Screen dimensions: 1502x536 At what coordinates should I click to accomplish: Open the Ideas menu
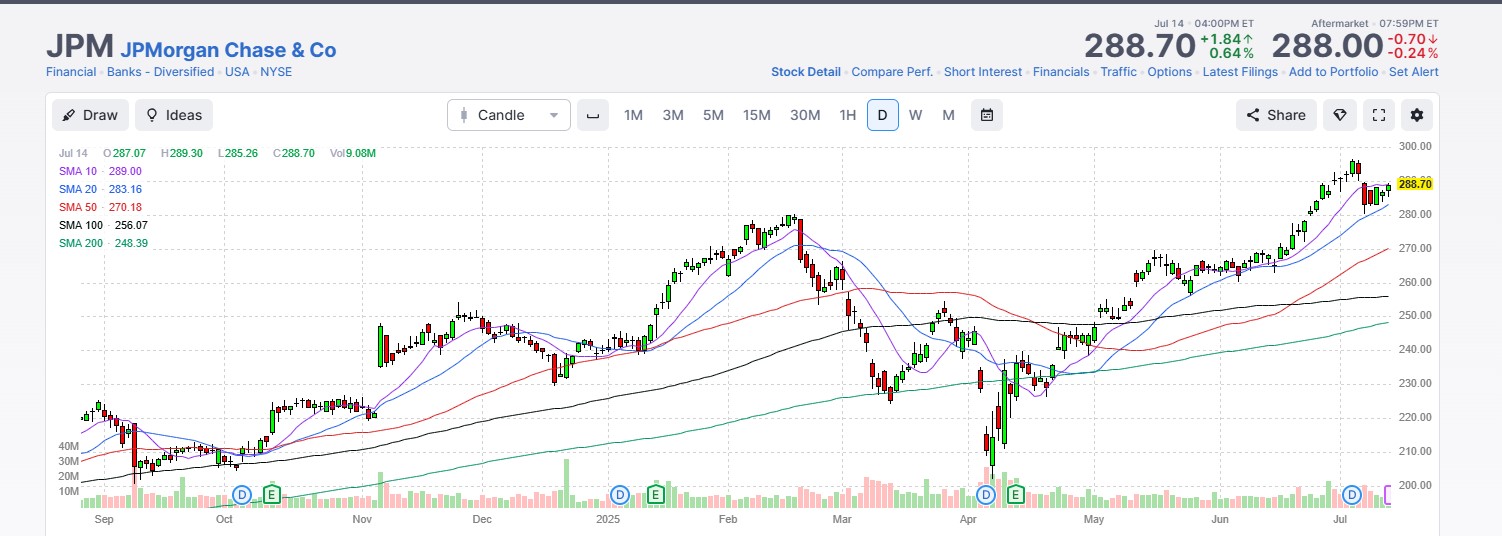(x=174, y=115)
